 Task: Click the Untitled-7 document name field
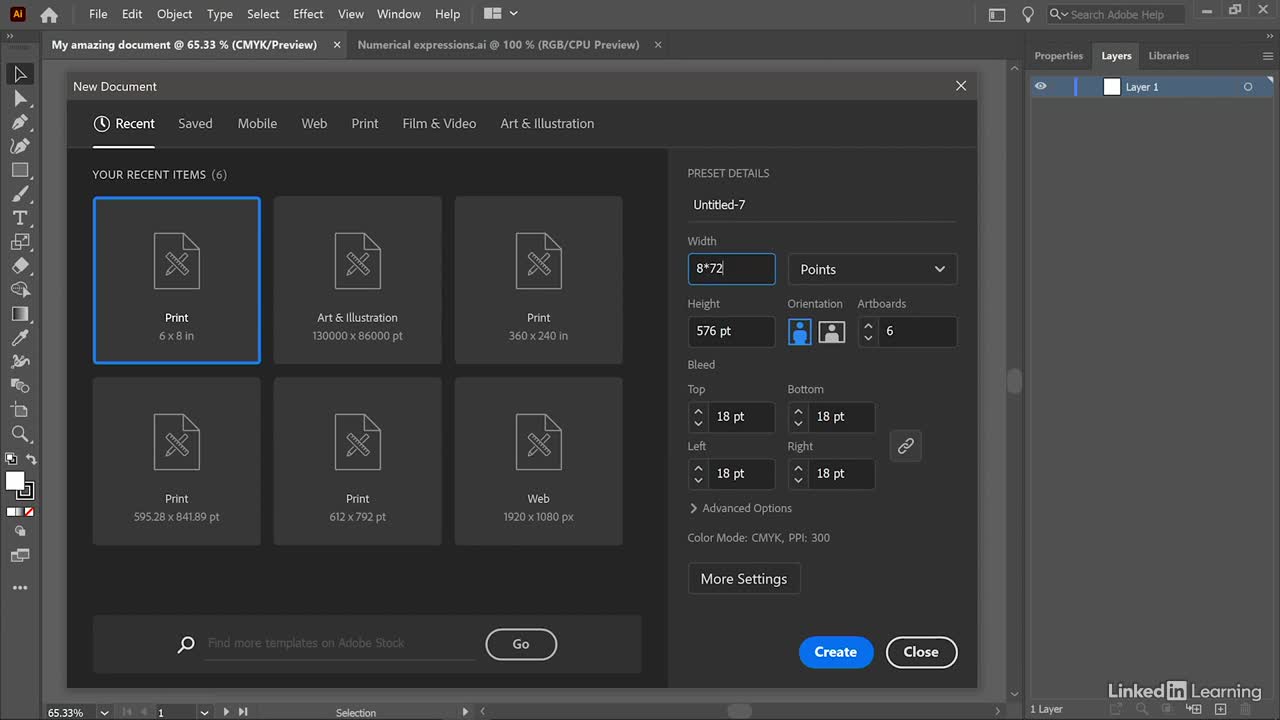tap(821, 205)
